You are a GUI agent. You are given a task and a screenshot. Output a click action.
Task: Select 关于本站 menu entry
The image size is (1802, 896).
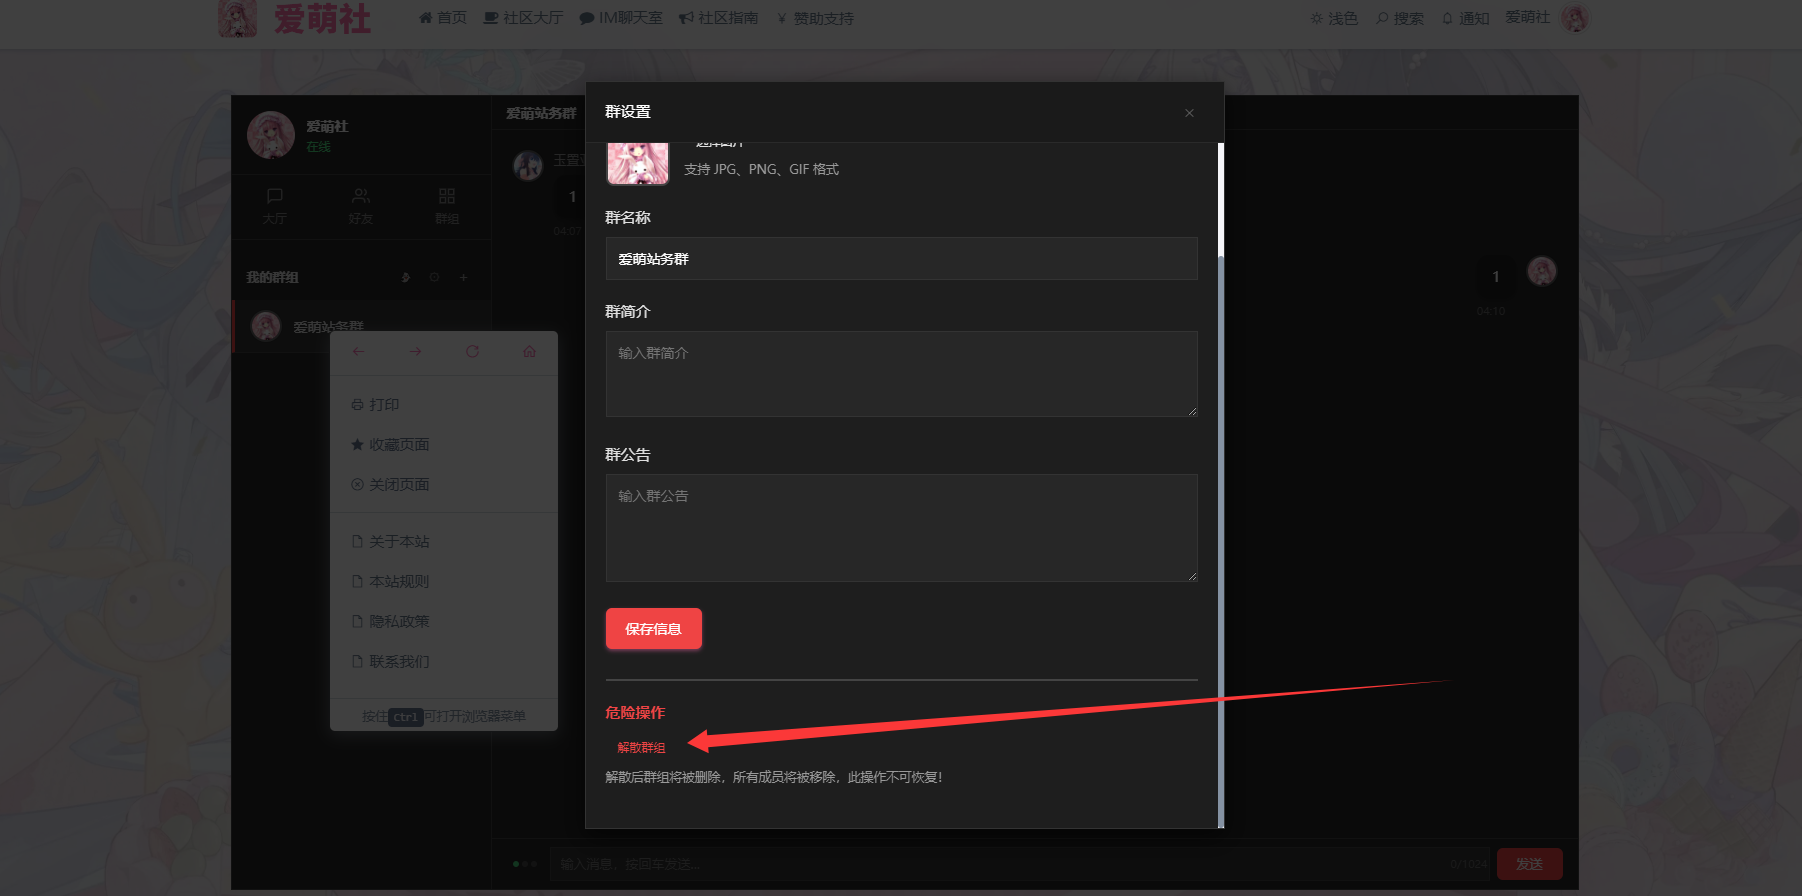[x=390, y=542]
